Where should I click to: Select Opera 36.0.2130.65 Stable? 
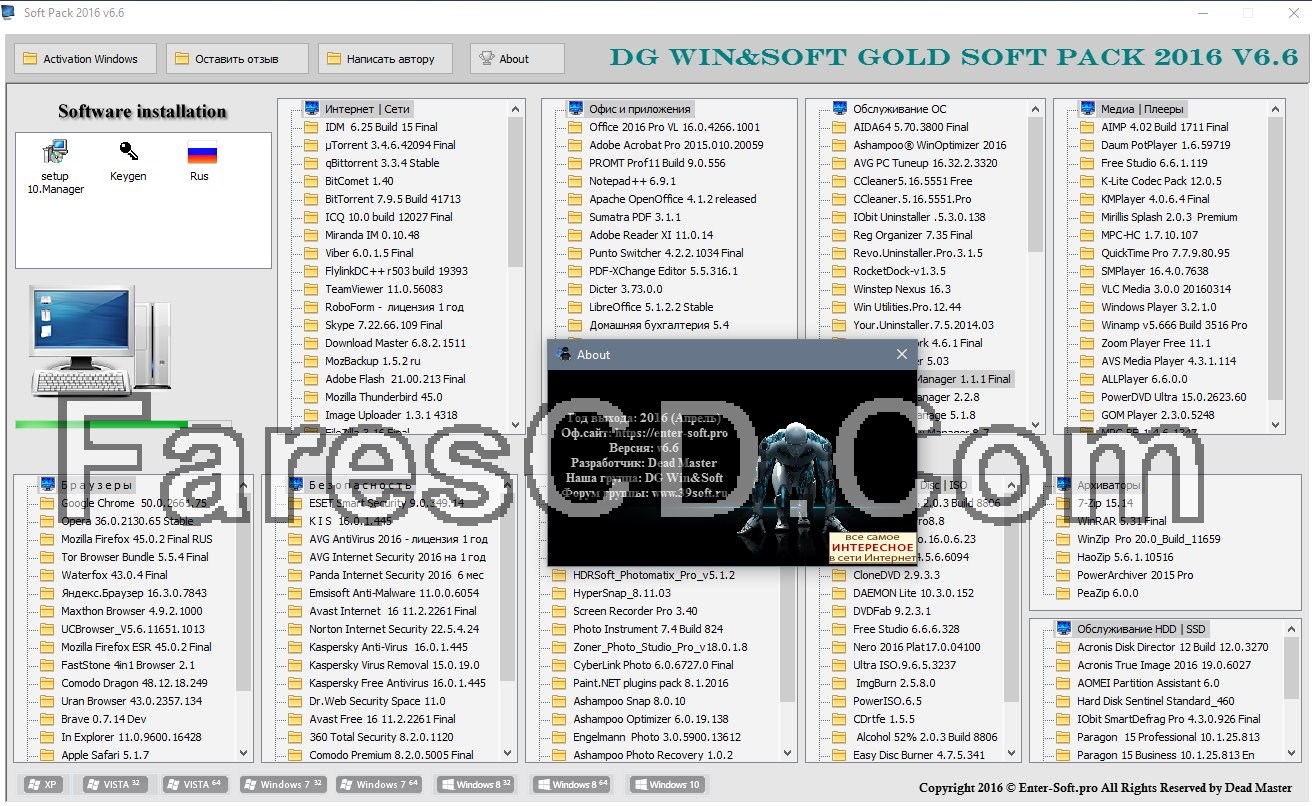(127, 521)
